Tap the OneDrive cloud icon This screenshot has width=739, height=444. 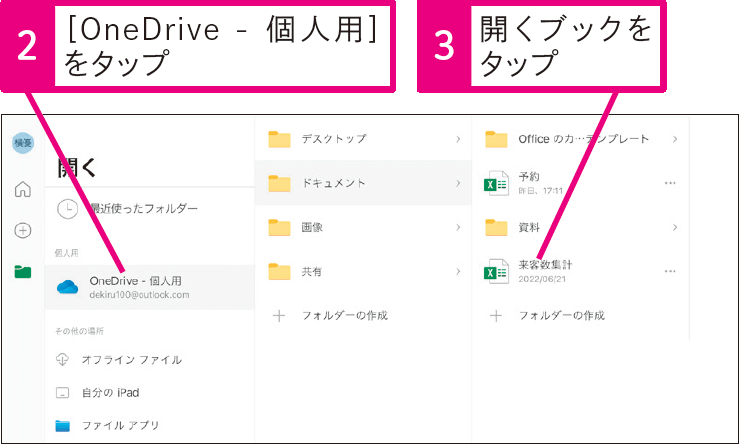67,287
